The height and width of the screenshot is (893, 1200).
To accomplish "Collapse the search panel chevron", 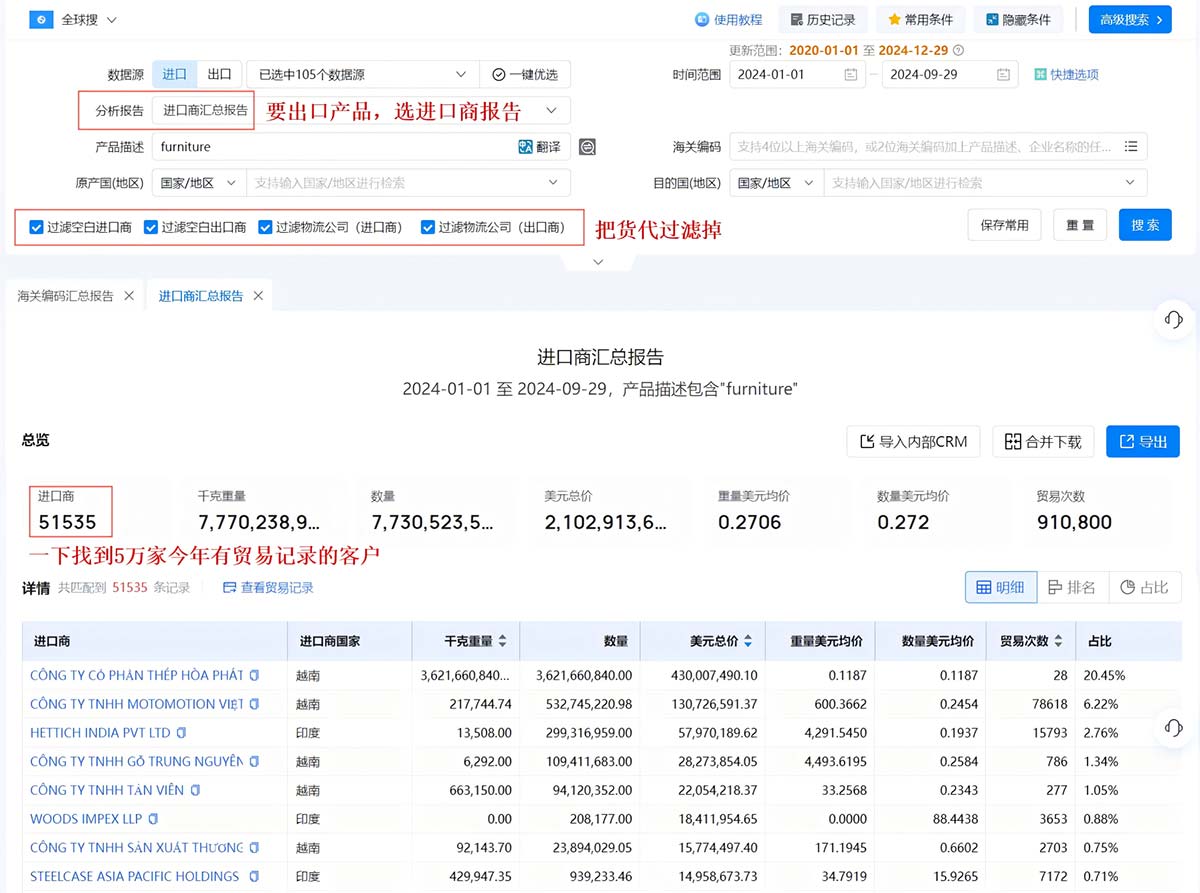I will coord(598,262).
